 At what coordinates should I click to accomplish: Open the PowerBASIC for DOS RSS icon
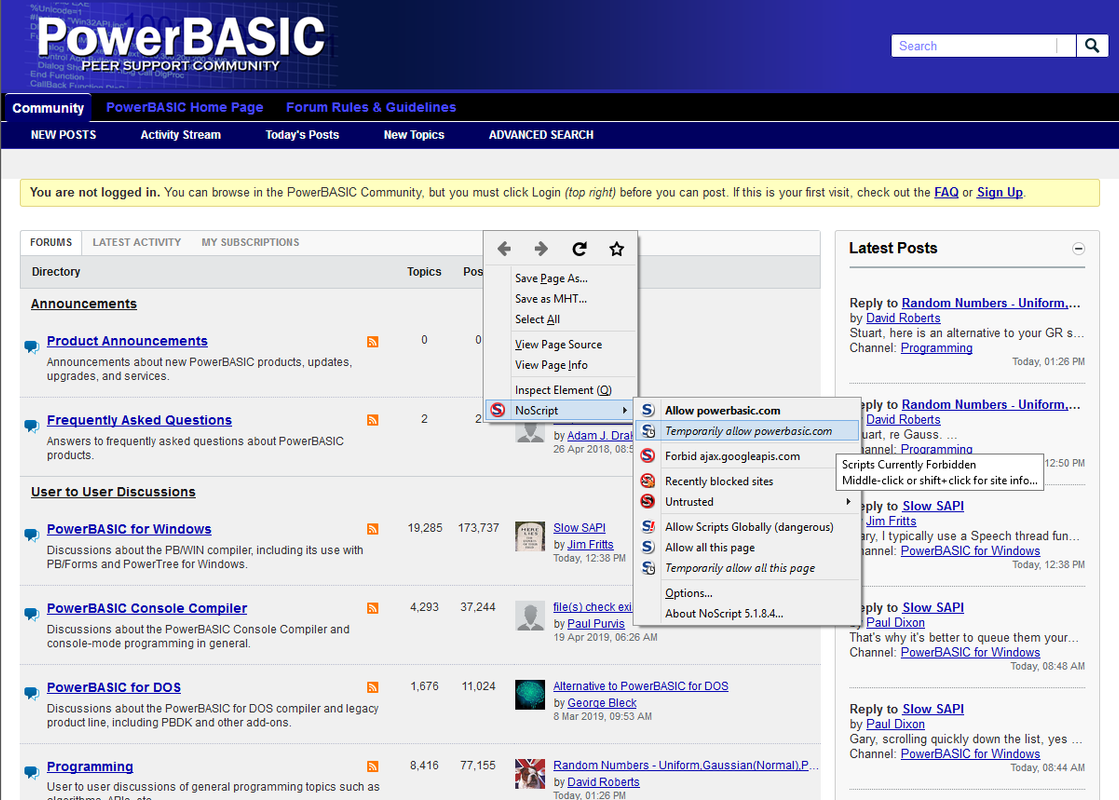373,687
